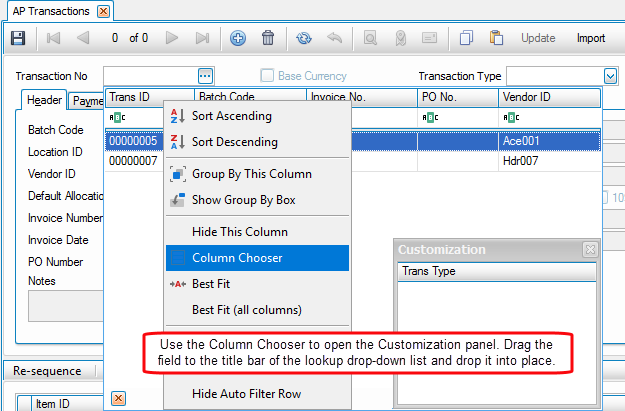
Task: Open the Transaction No lookup ellipsis button
Action: (204, 76)
